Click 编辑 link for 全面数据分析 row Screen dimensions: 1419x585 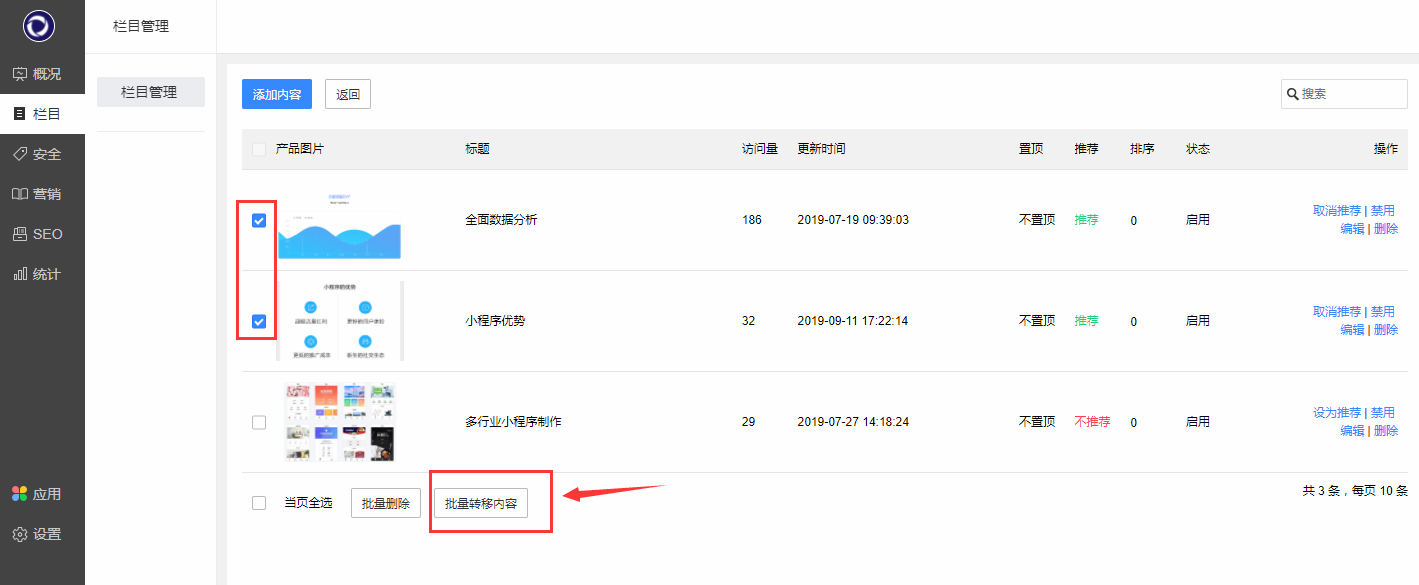tap(1352, 229)
